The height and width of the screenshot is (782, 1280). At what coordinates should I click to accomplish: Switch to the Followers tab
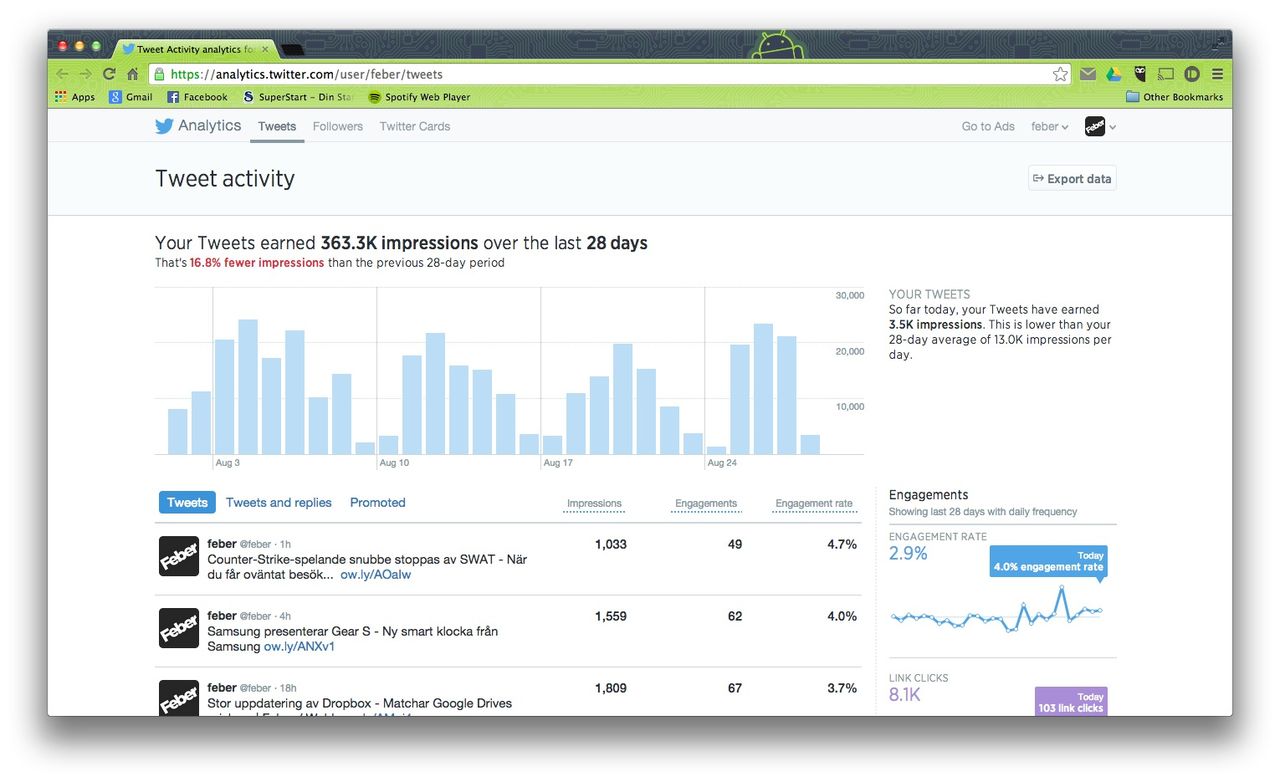(337, 127)
